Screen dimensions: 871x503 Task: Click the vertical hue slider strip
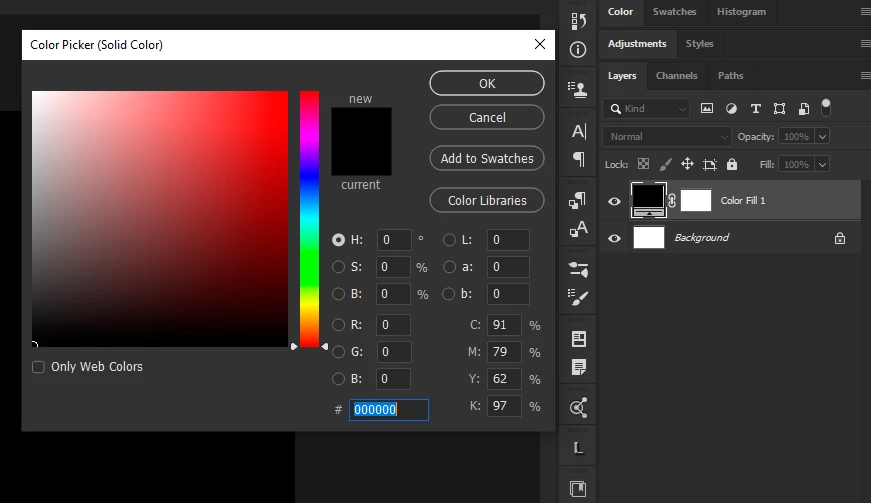point(309,219)
